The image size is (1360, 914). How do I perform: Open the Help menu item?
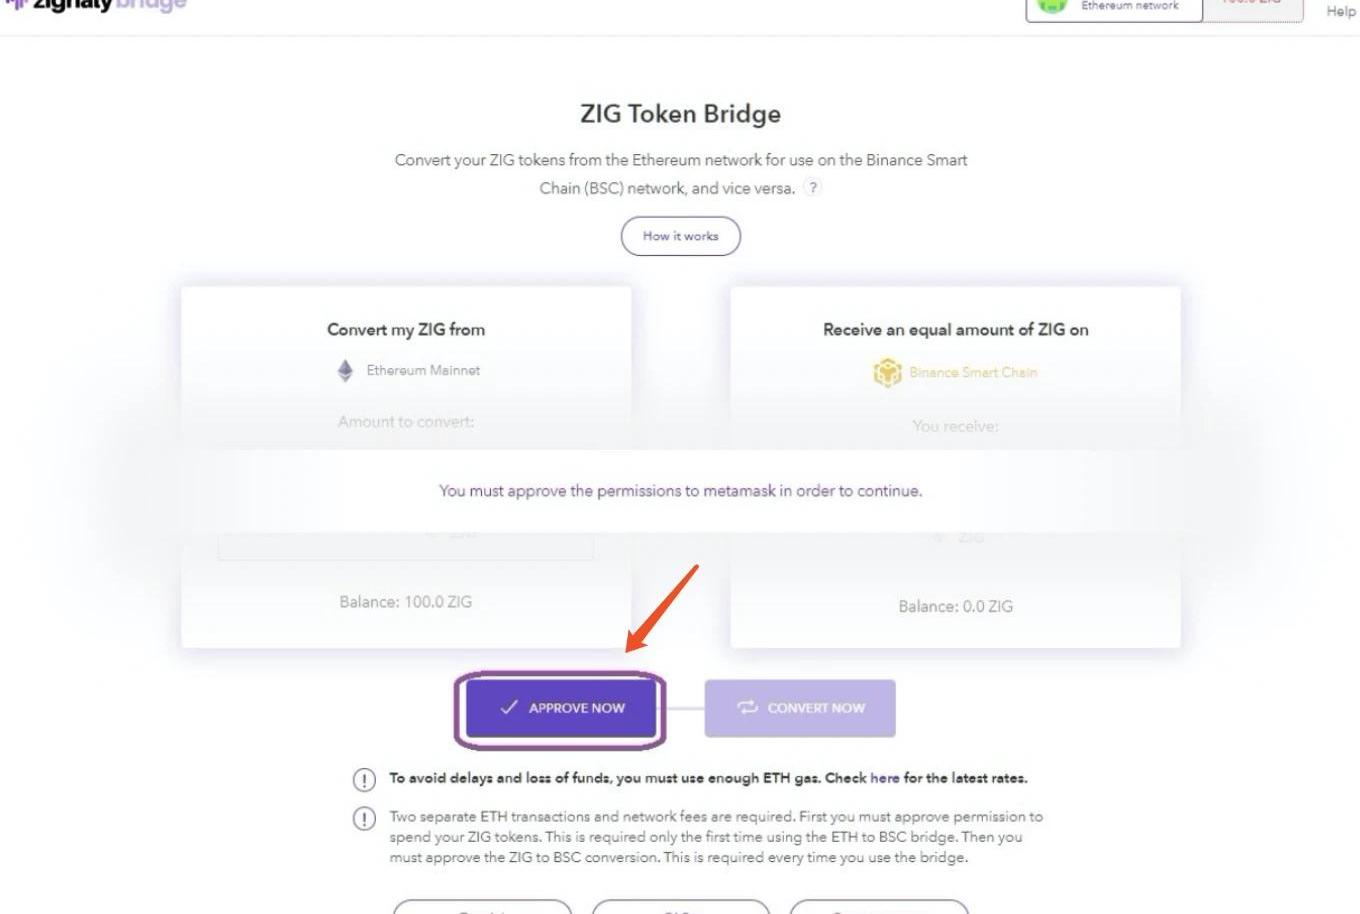[x=1340, y=11]
